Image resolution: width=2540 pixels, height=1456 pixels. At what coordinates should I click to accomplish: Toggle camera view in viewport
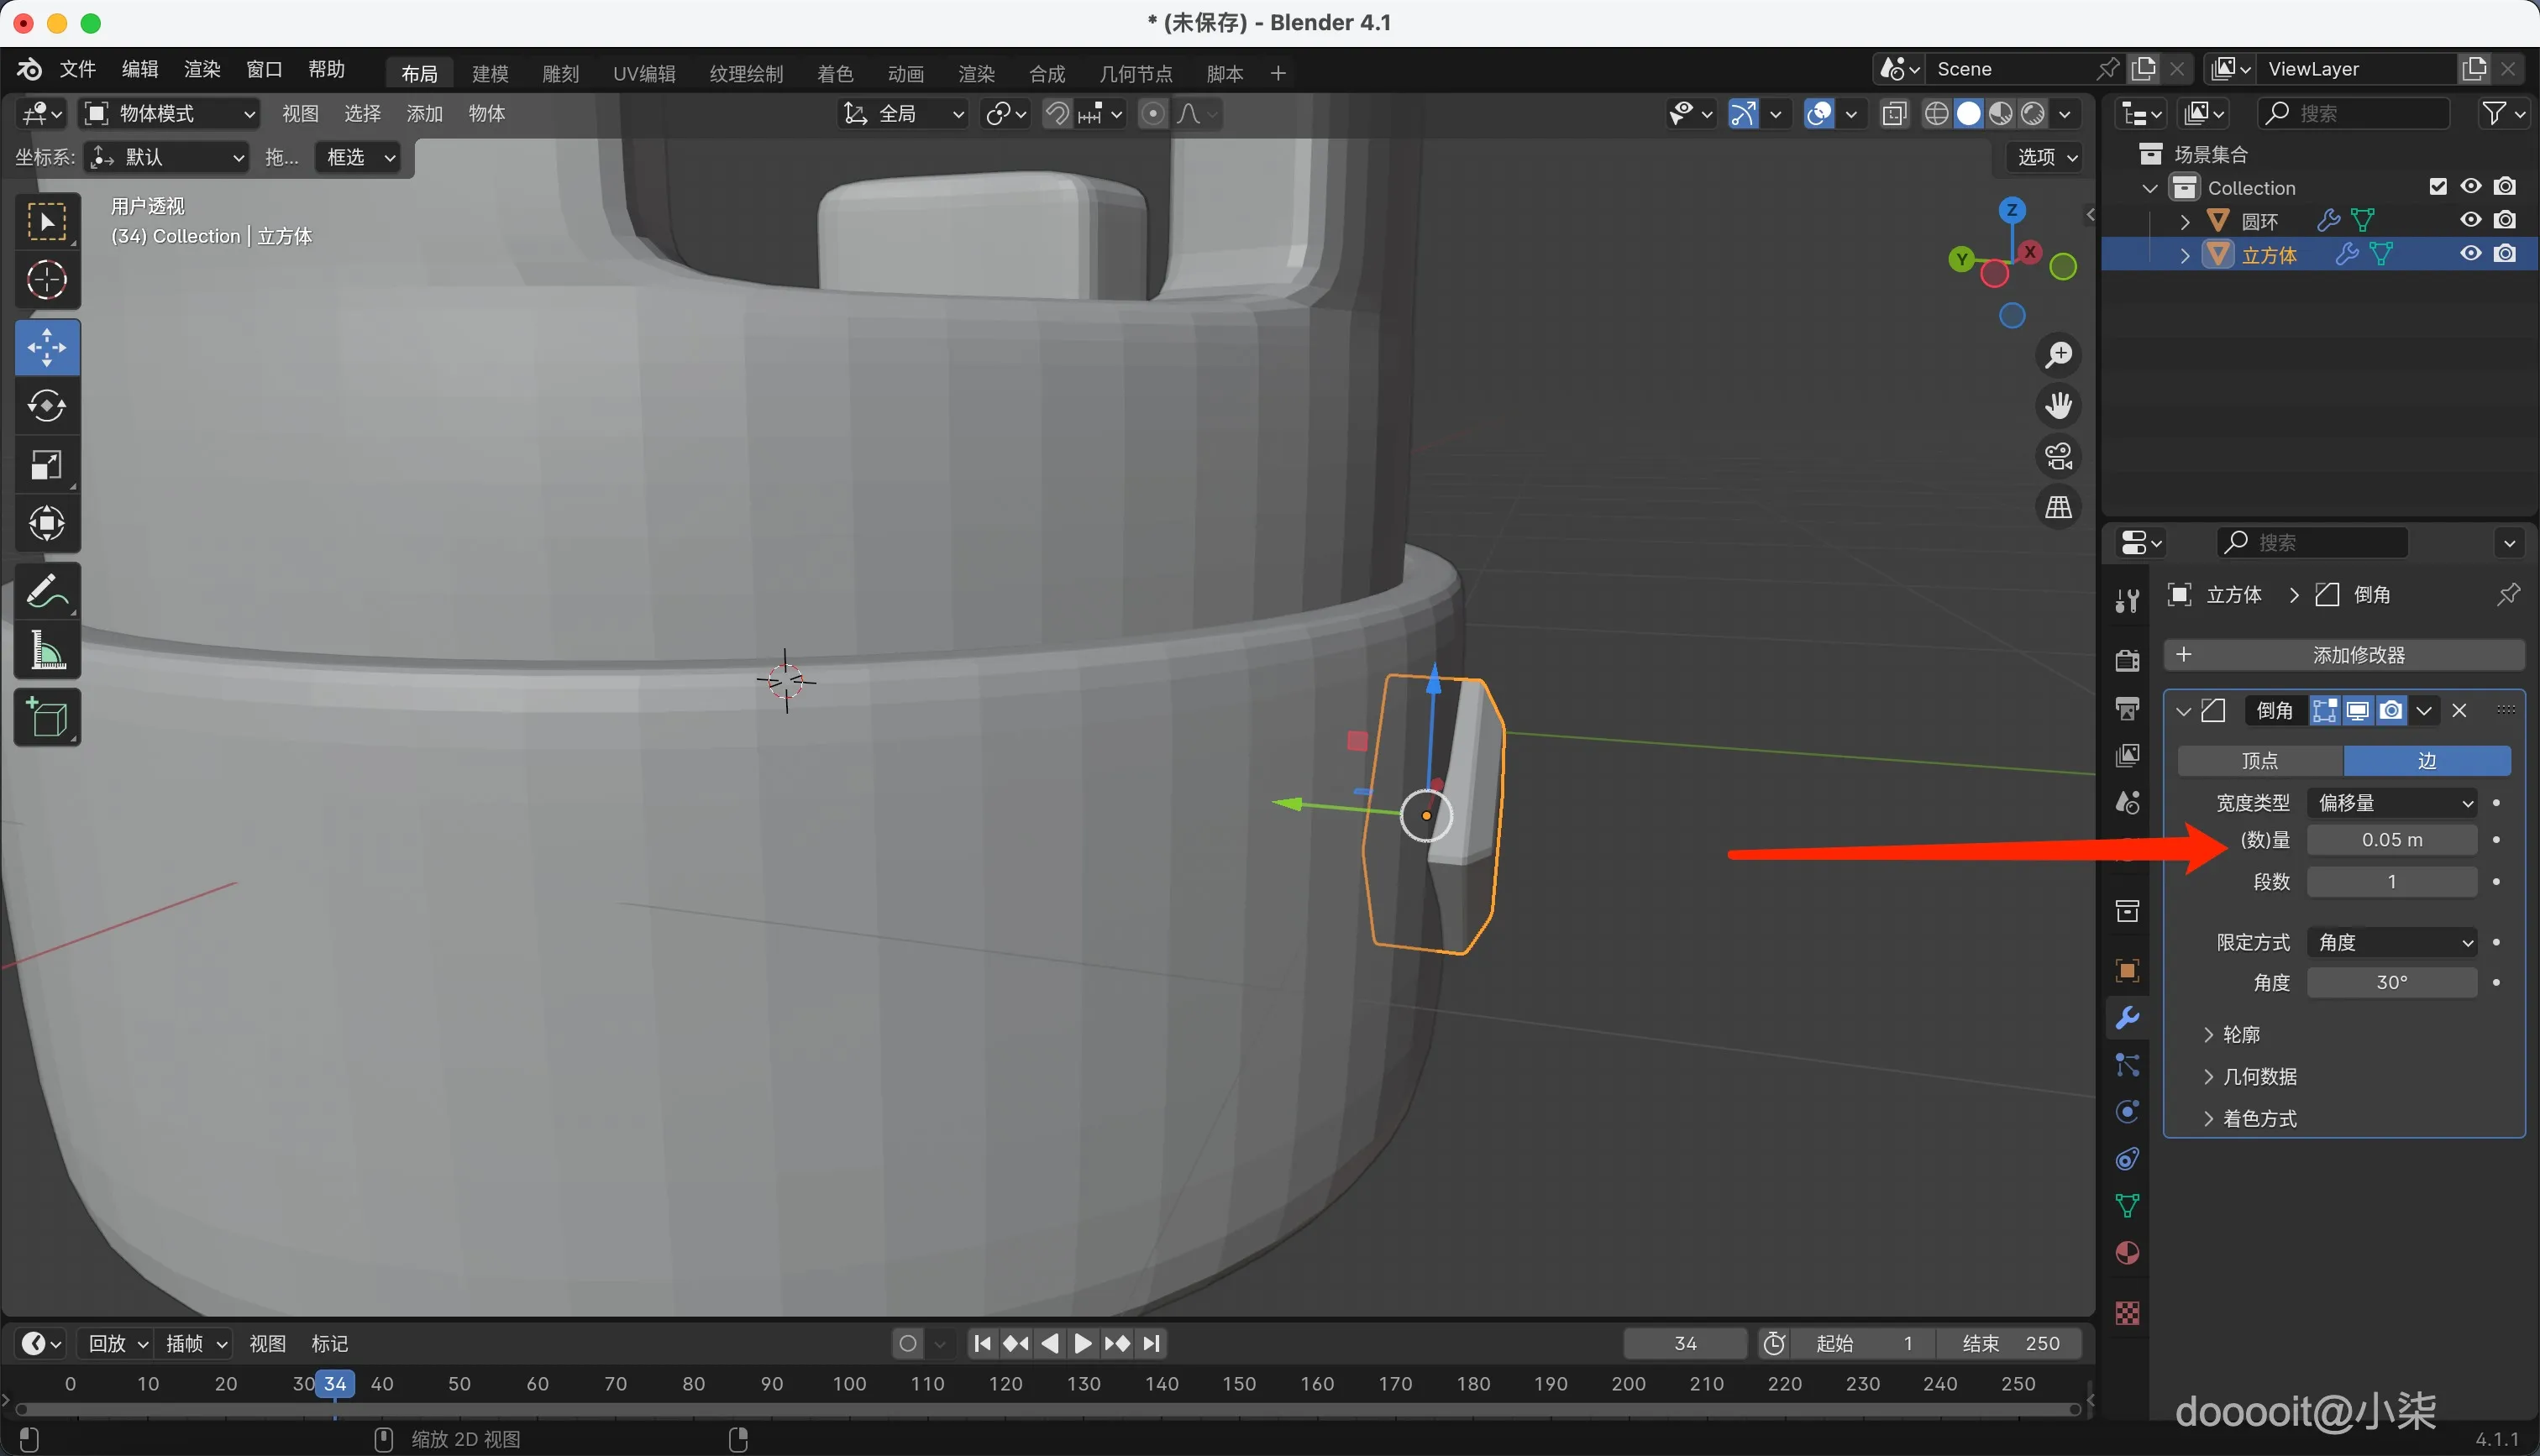(x=2058, y=456)
